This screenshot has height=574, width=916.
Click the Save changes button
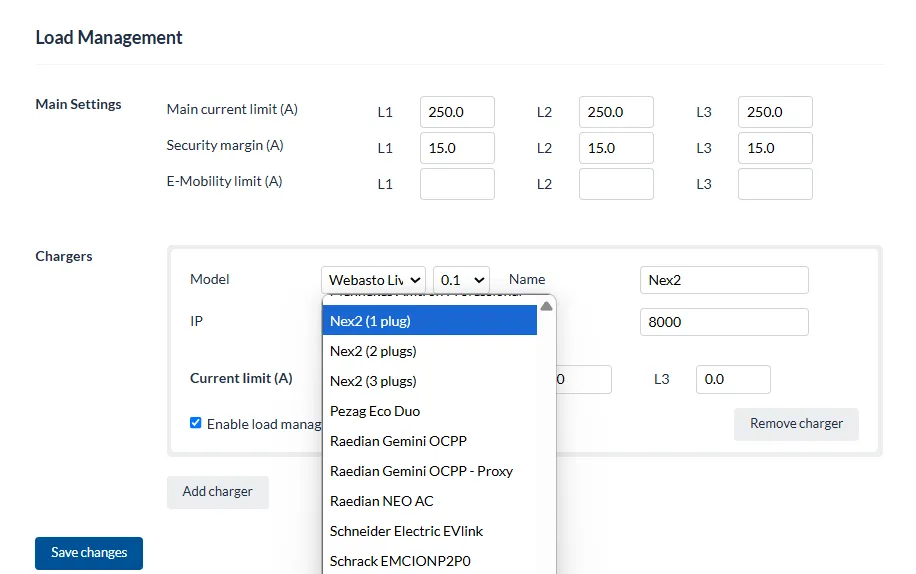click(x=89, y=553)
